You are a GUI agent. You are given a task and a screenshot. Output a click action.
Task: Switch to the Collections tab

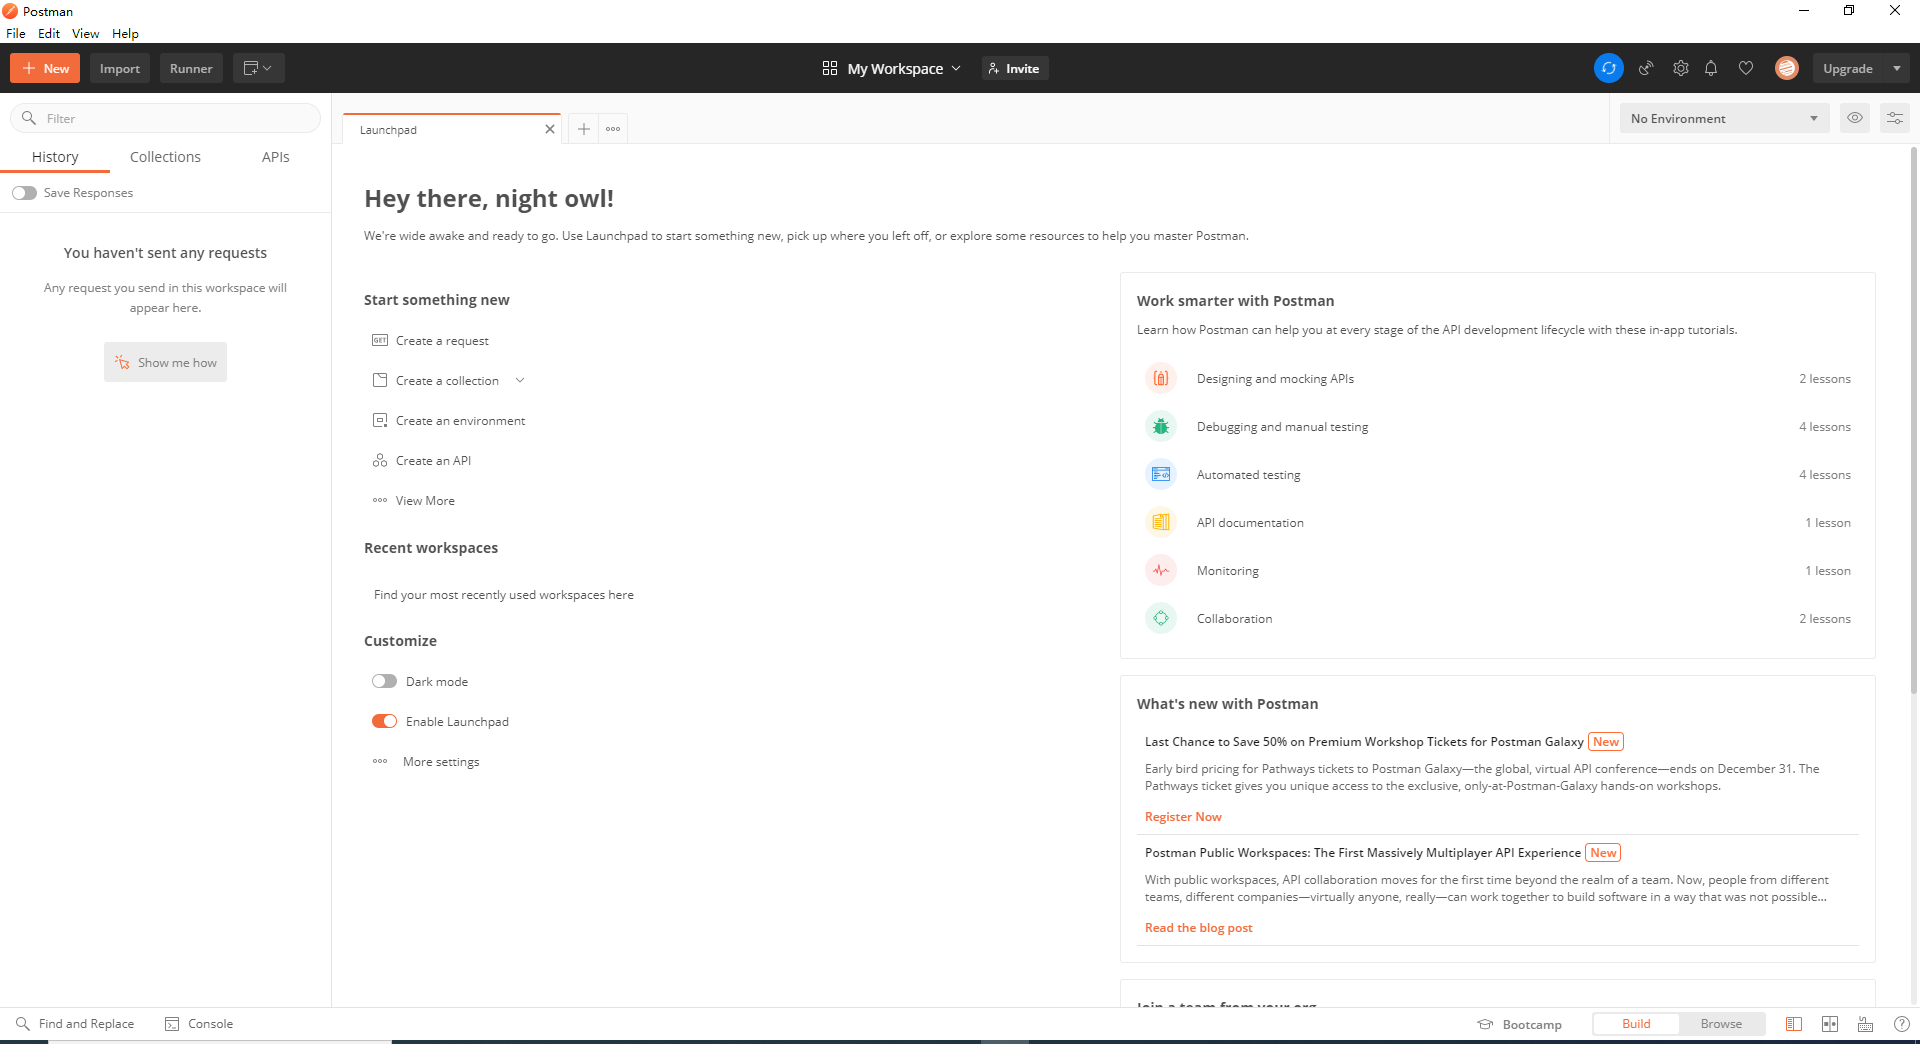(x=165, y=157)
